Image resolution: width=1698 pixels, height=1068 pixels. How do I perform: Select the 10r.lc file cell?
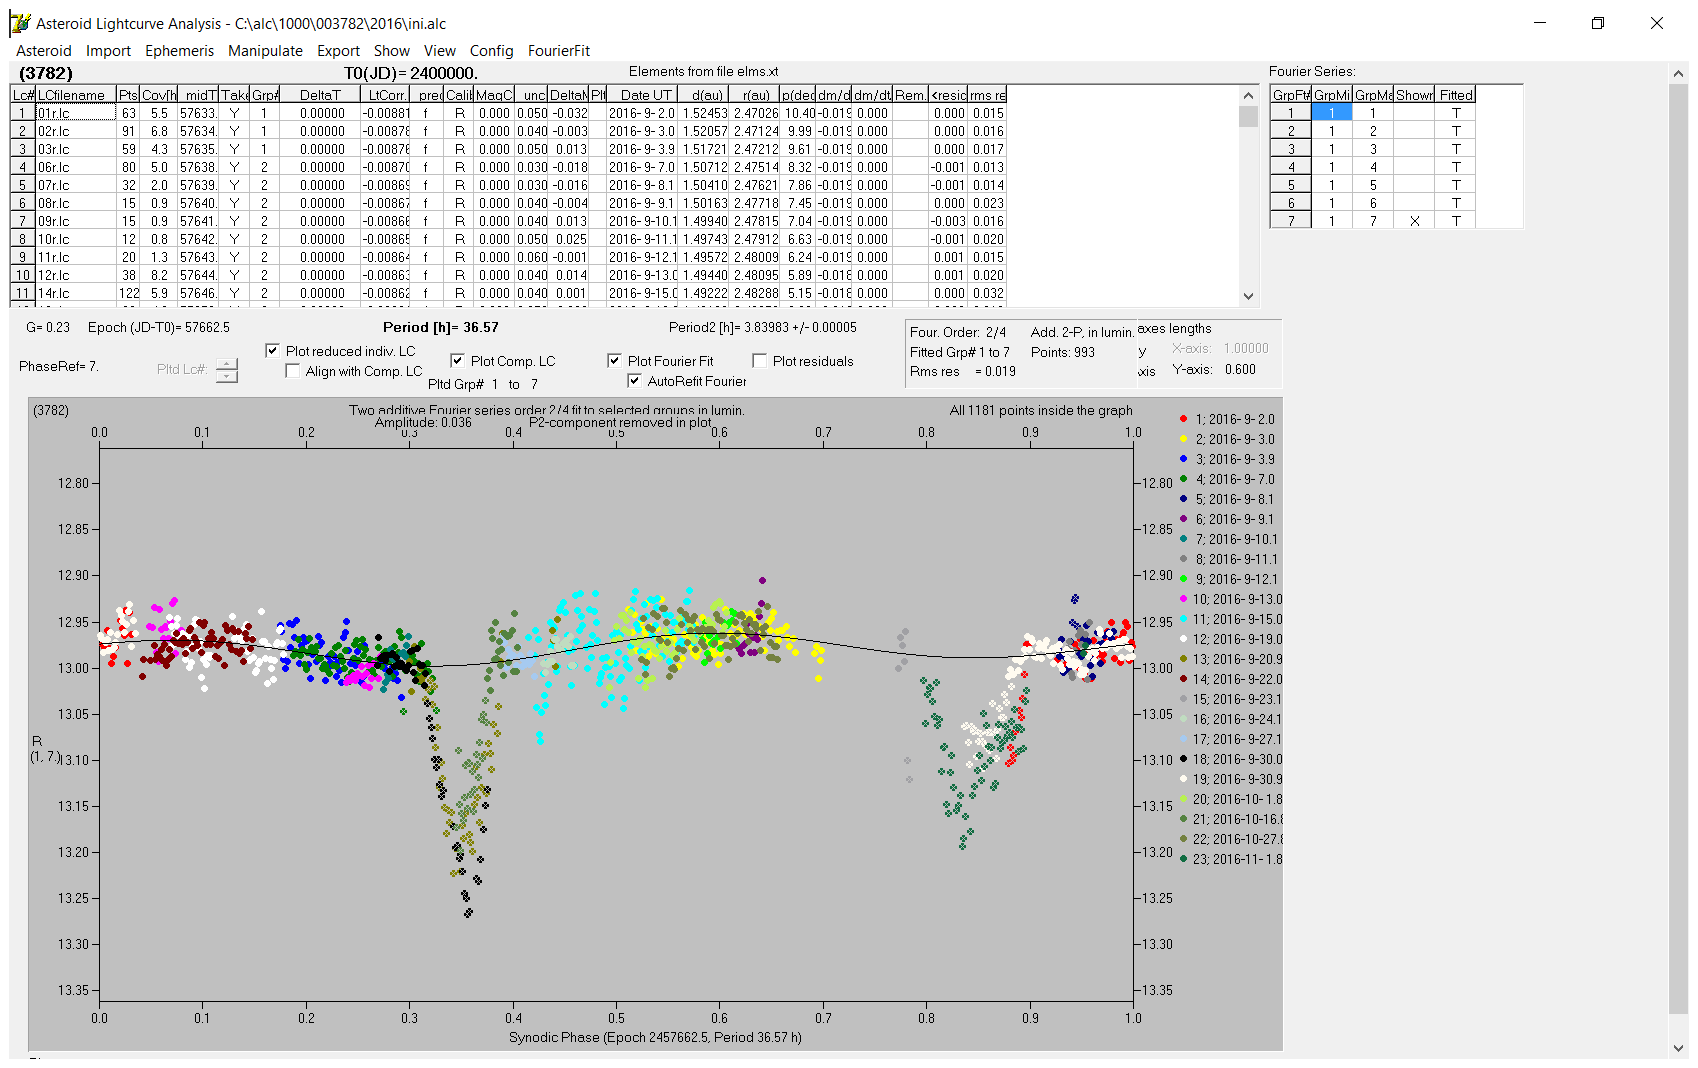pos(76,239)
